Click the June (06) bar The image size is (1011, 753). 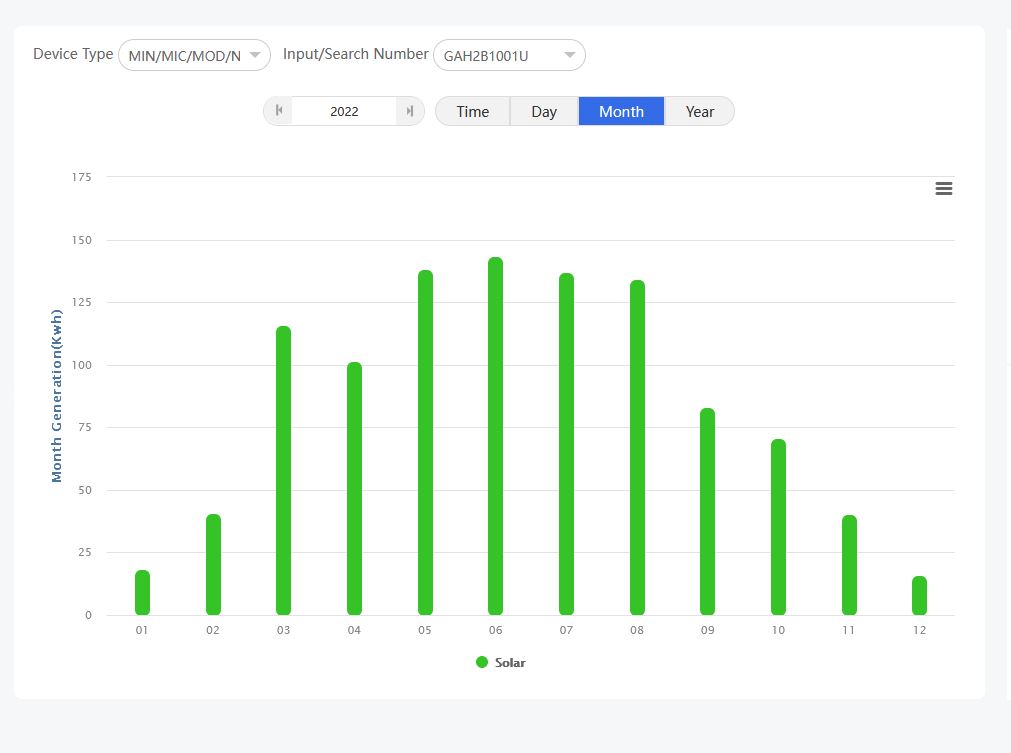[x=495, y=436]
